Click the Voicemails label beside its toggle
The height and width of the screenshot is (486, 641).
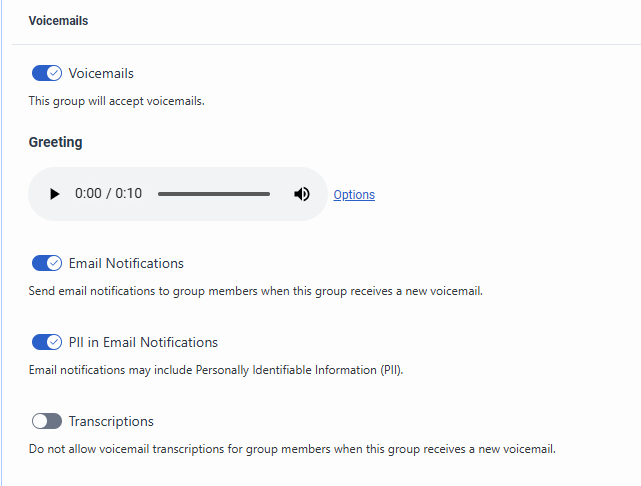point(101,73)
